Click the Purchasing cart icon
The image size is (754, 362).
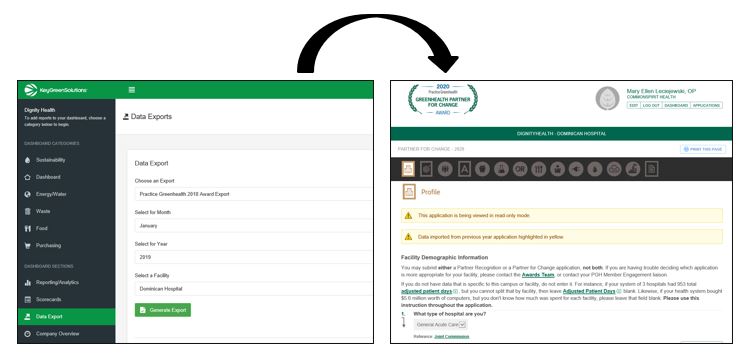28,245
